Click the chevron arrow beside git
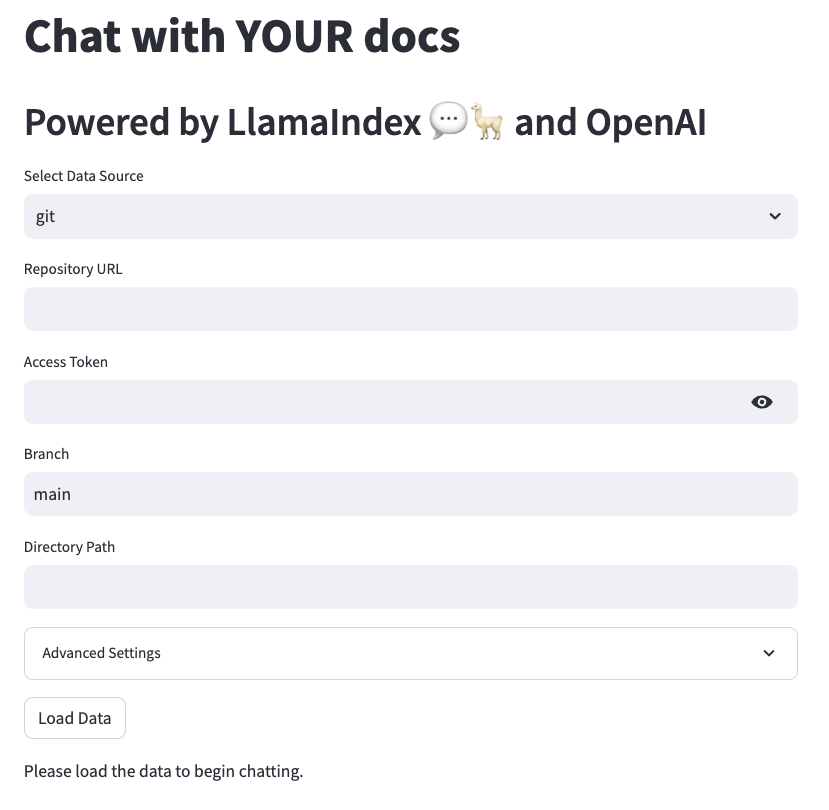This screenshot has width=829, height=810. coord(775,216)
